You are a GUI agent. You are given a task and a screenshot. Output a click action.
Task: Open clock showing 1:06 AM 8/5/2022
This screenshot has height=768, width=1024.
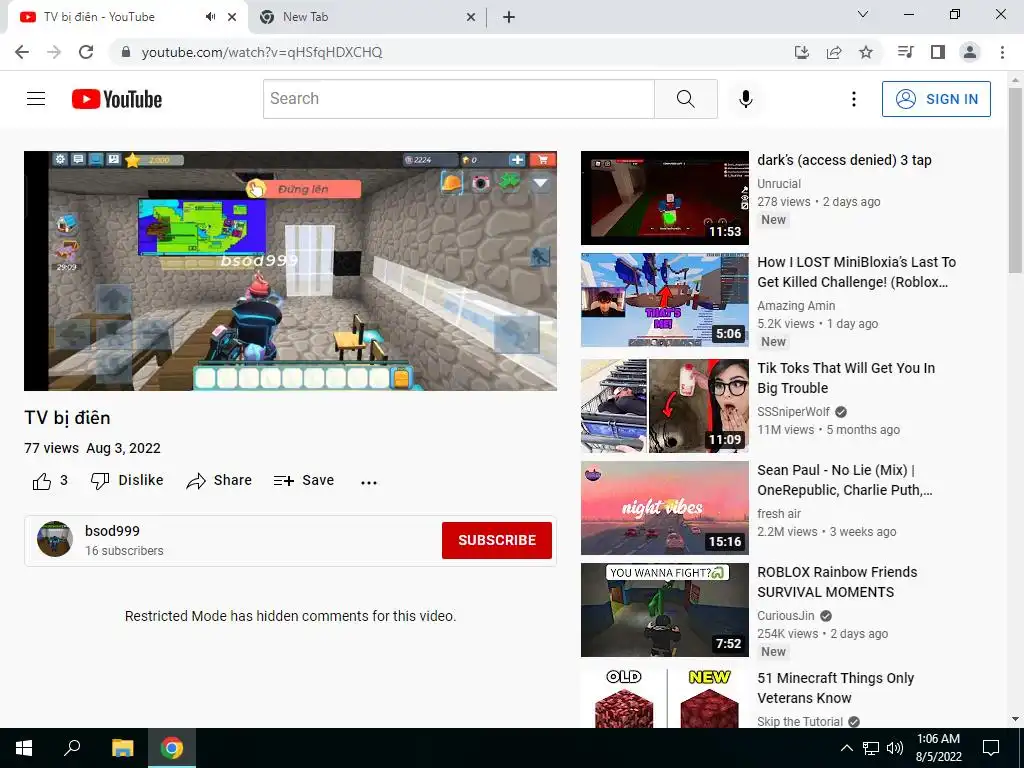[x=938, y=748]
